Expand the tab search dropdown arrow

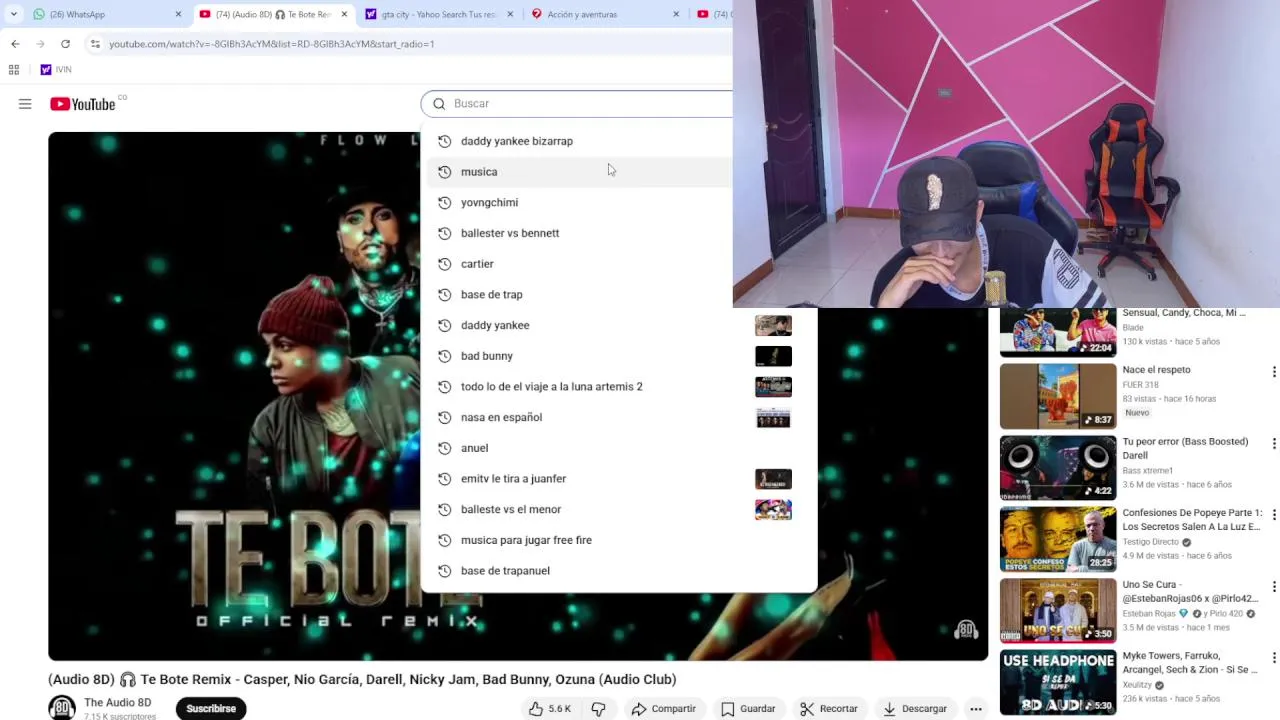click(x=13, y=14)
